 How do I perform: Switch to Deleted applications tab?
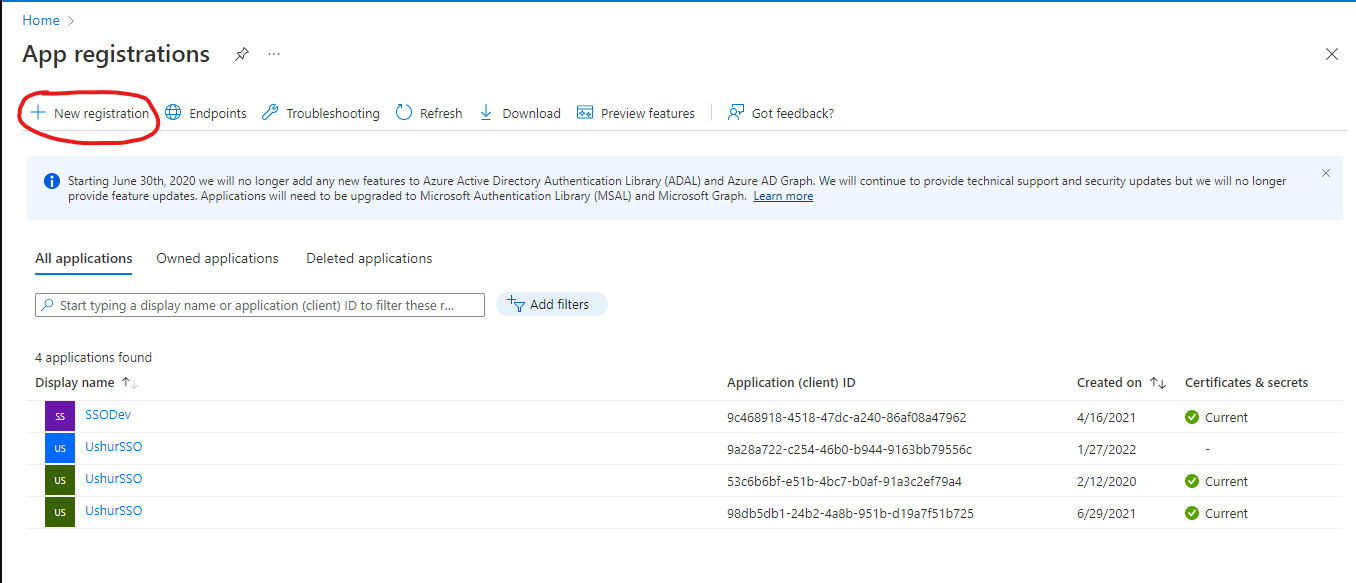point(369,259)
